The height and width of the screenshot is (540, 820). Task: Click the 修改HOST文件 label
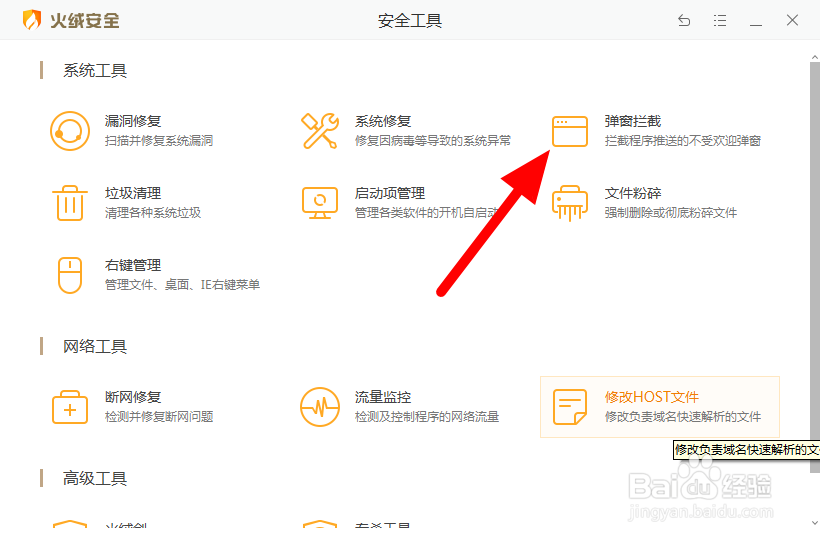point(652,397)
